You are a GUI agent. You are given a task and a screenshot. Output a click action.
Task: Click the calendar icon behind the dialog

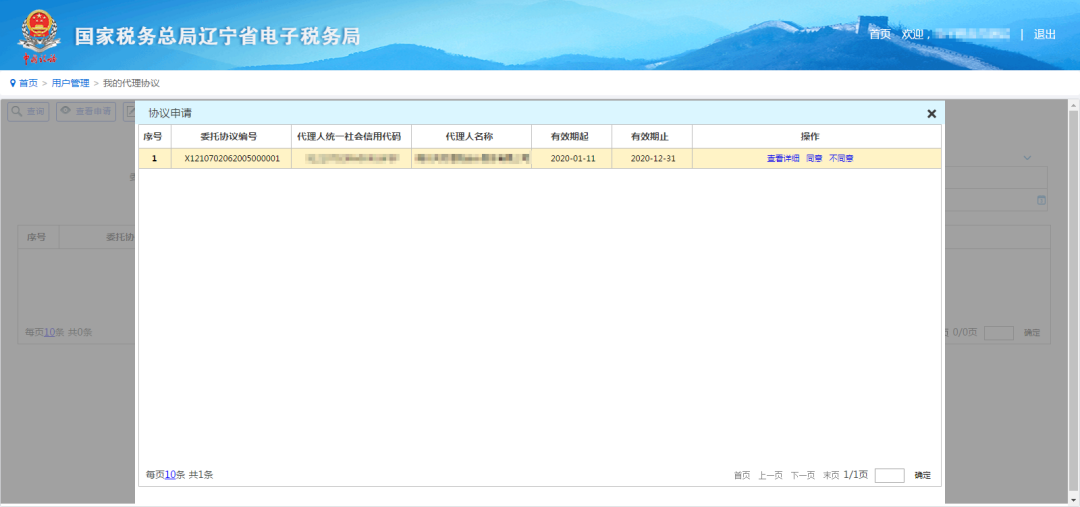pyautogui.click(x=1041, y=200)
